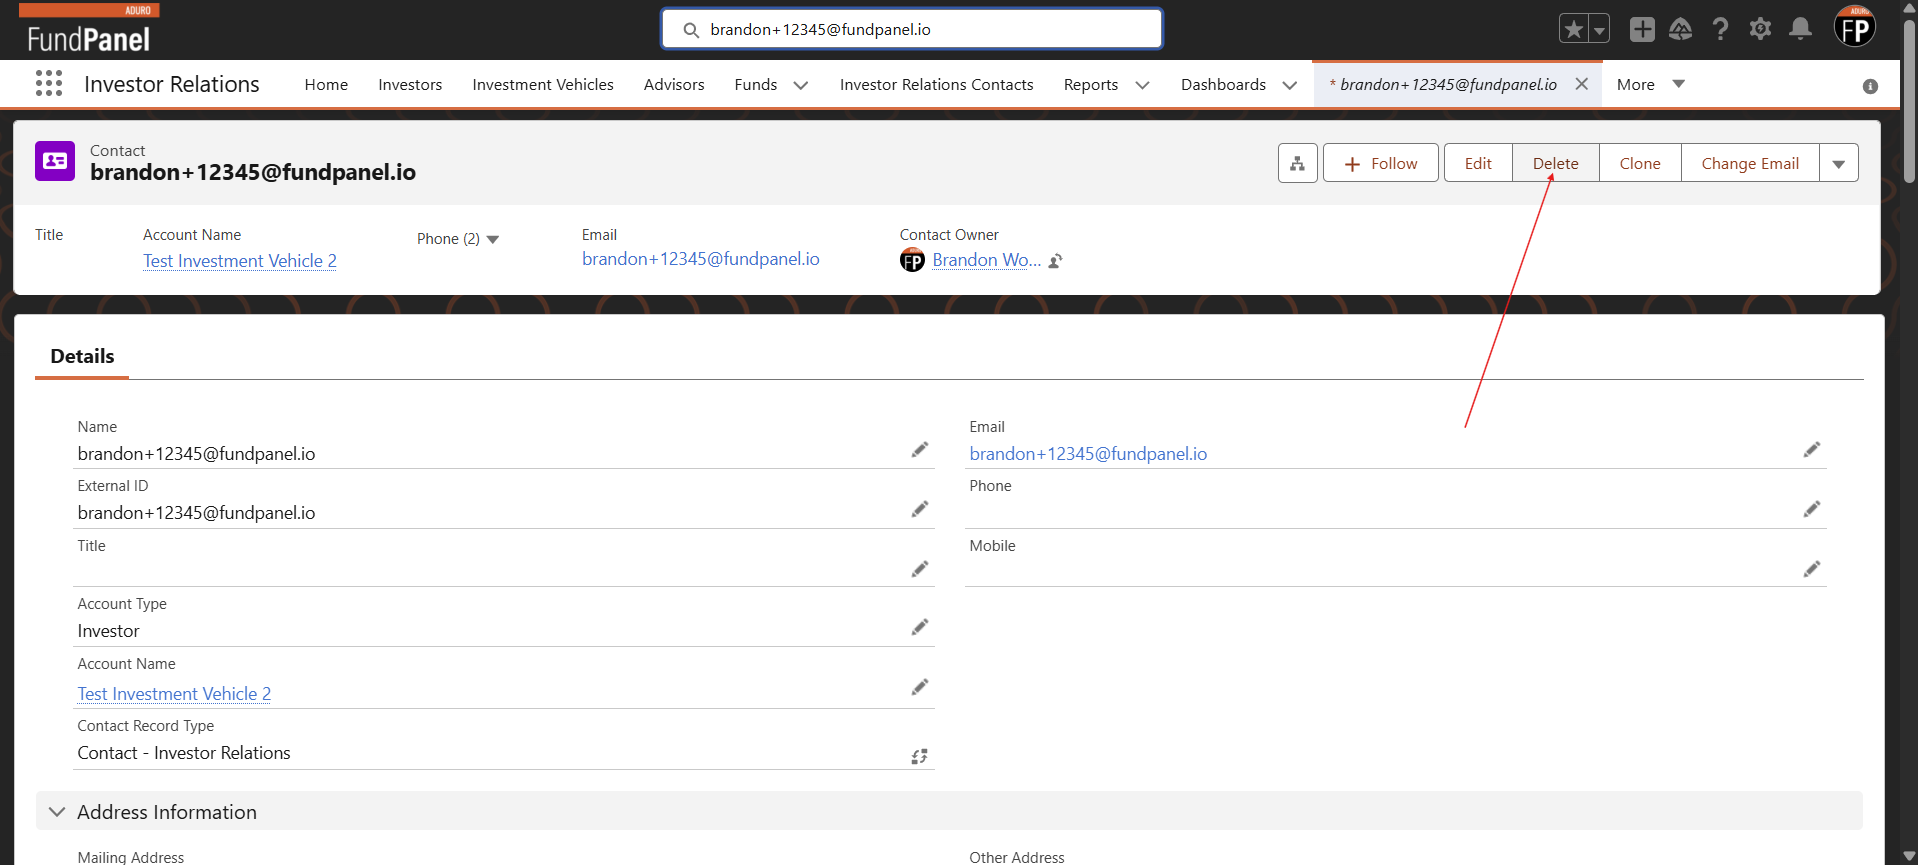Image resolution: width=1918 pixels, height=865 pixels.
Task: Open the Investors tab
Action: 410,85
